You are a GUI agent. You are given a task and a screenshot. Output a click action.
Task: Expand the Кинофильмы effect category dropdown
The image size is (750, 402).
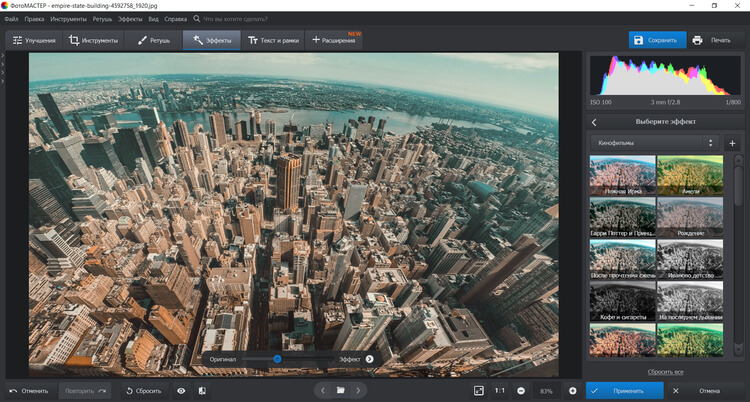pos(654,143)
